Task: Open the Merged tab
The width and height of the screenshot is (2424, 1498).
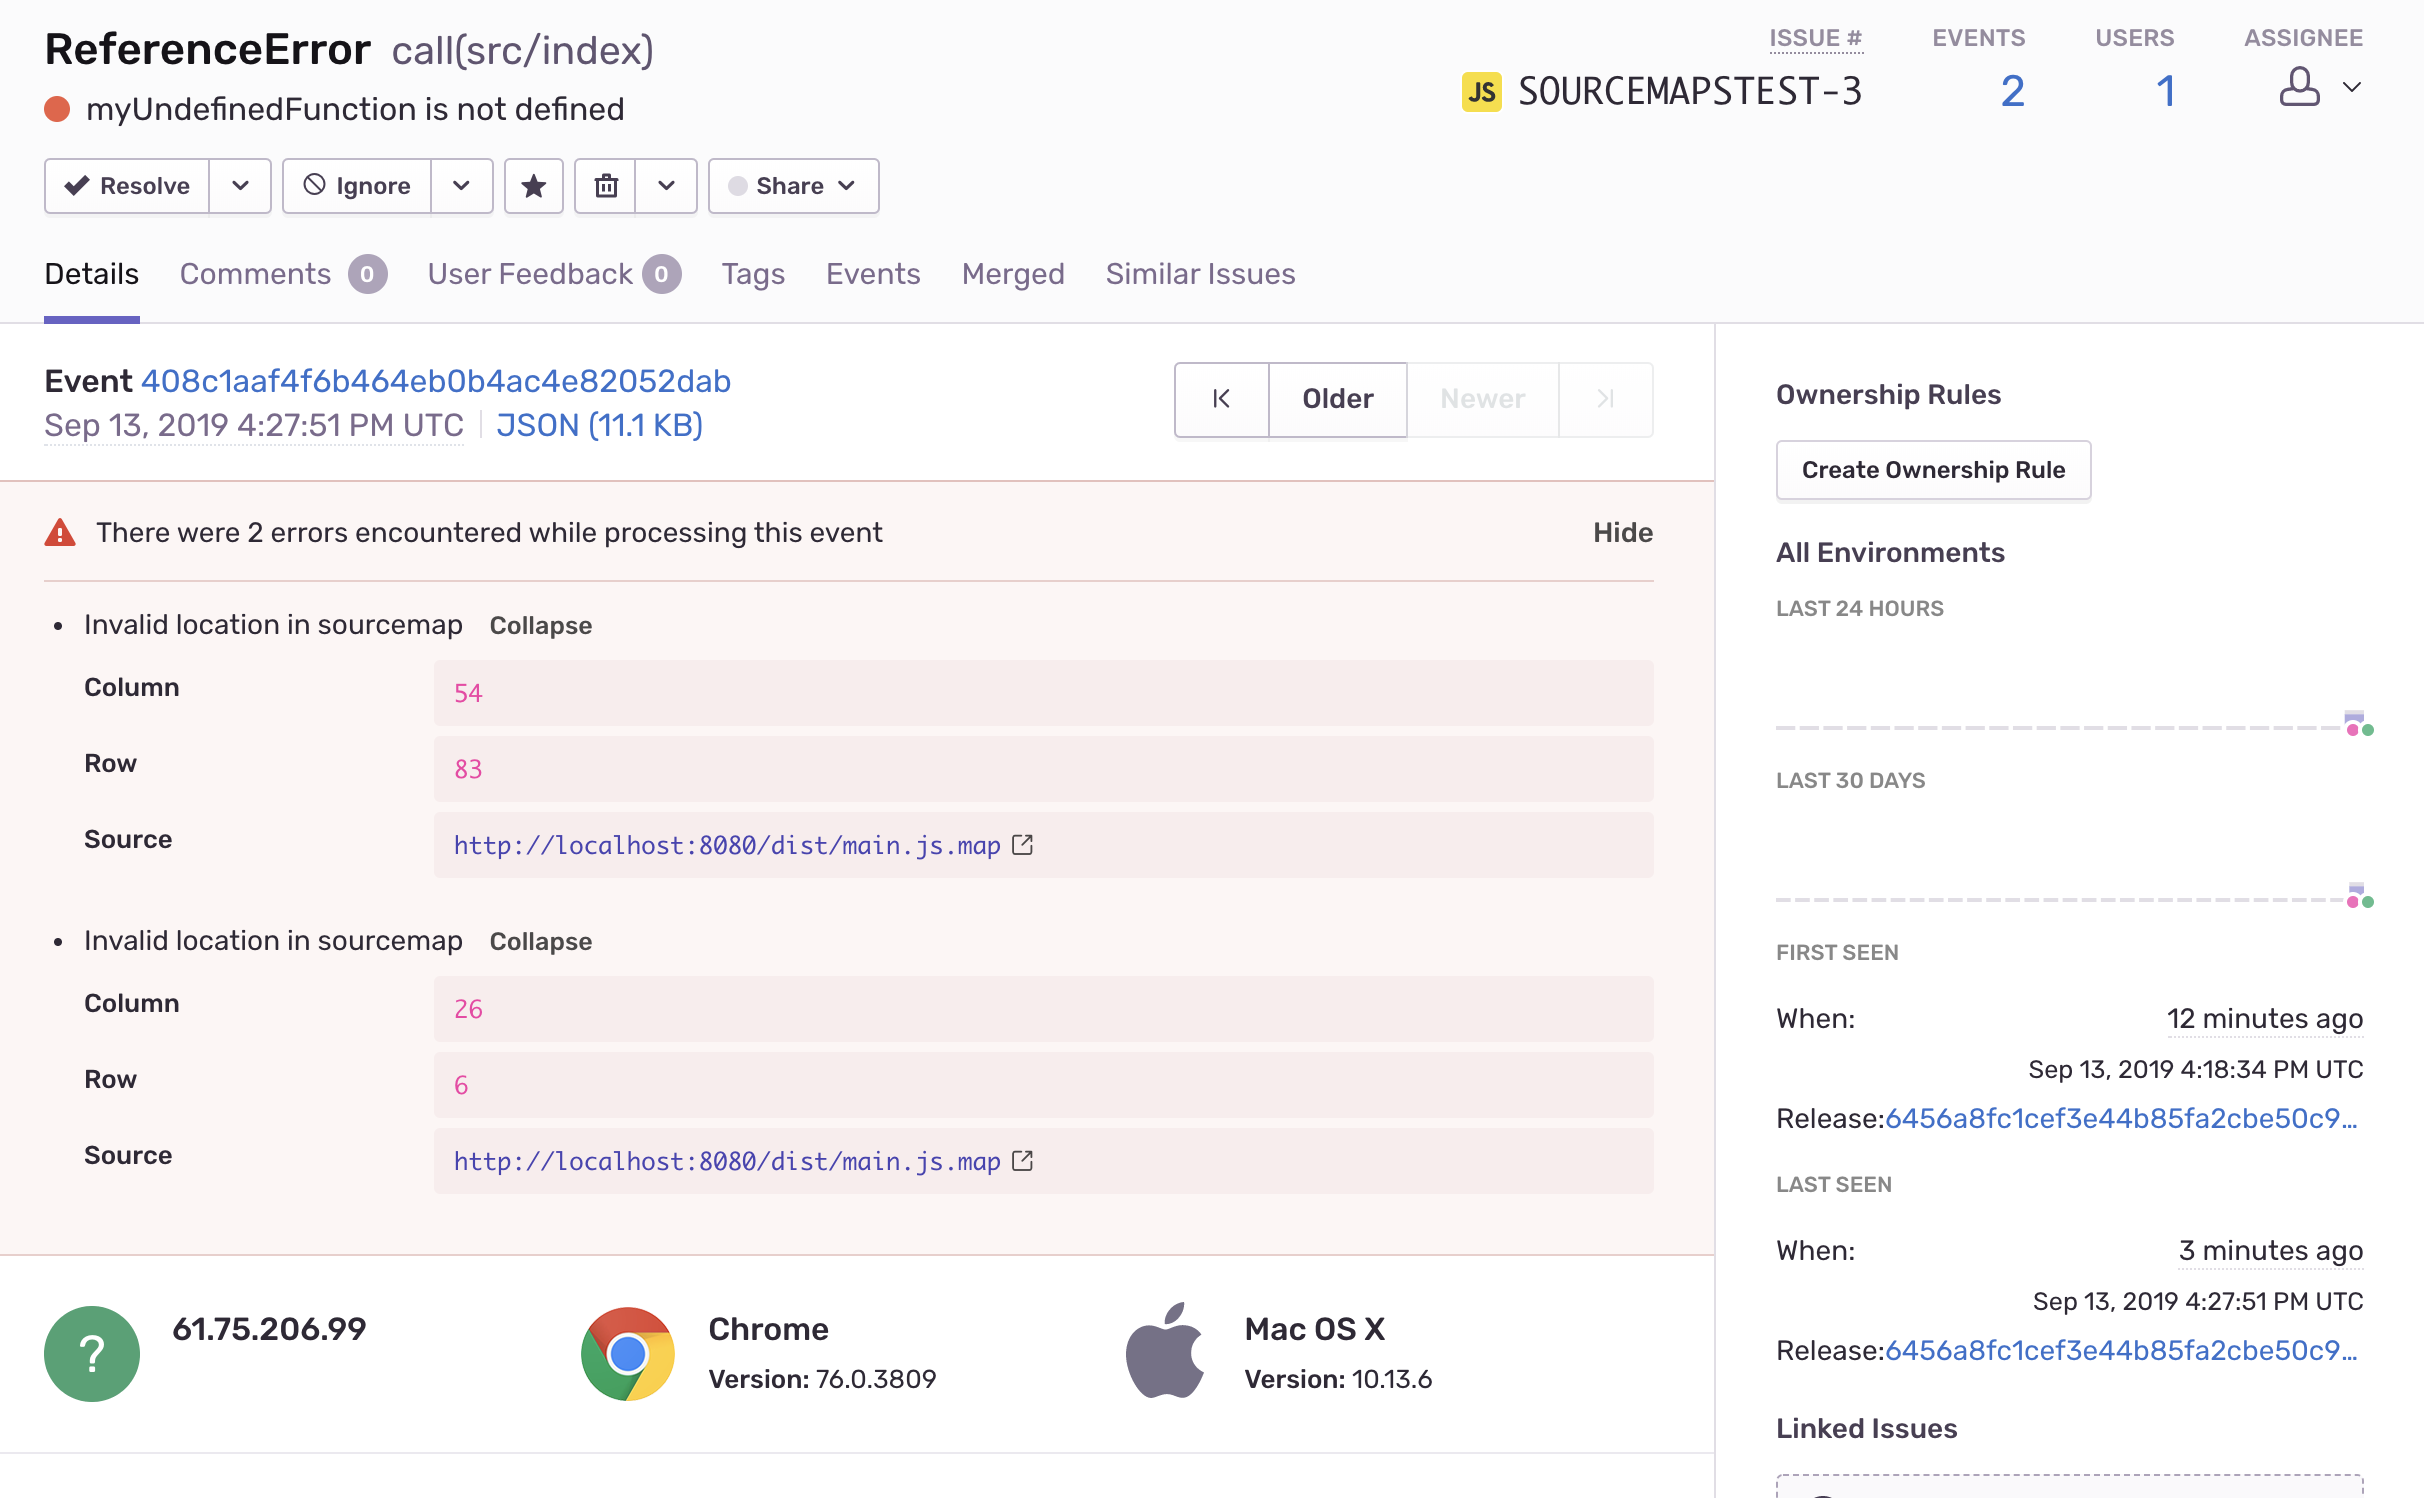Action: pos(1013,274)
